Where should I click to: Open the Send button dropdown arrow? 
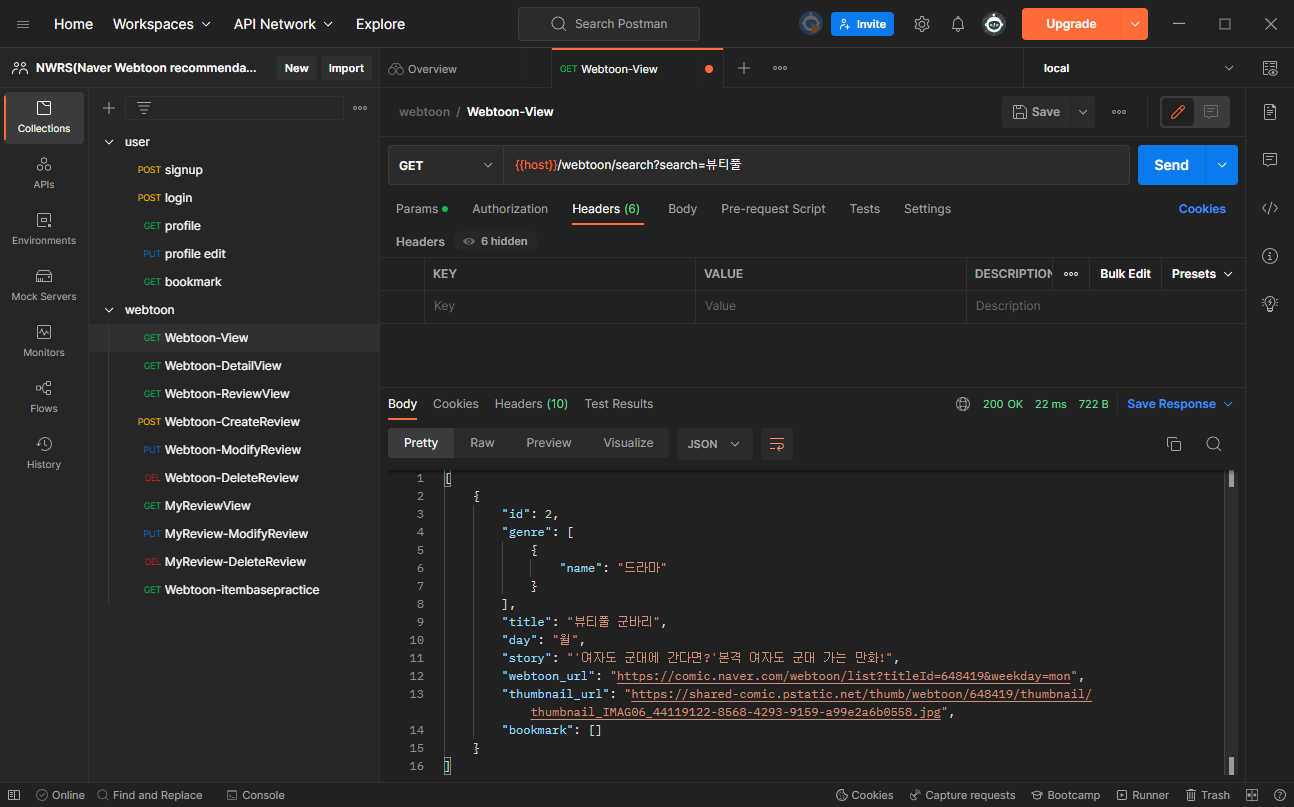(1221, 165)
